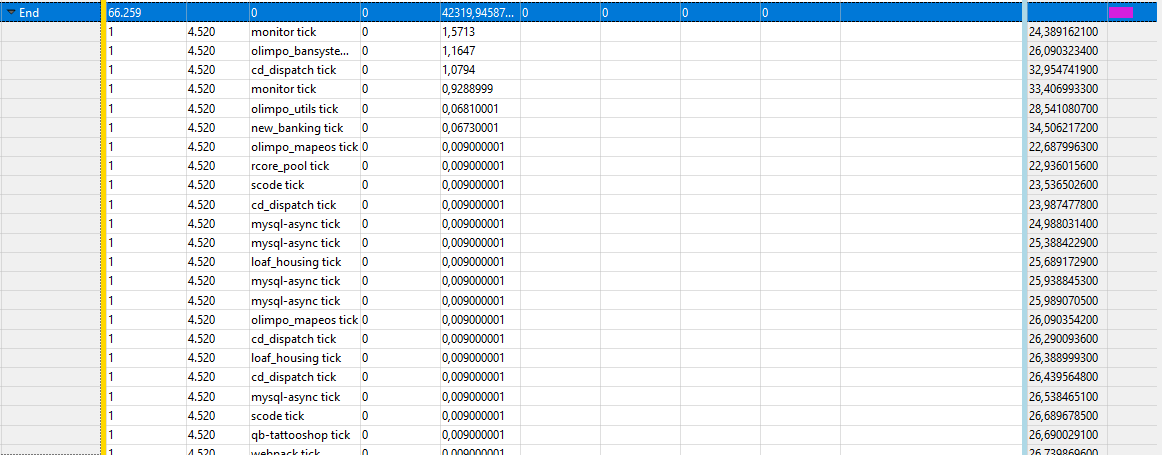This screenshot has width=1162, height=455.
Task: Select olimpo_mapeos tick in the 26,090354200 row
Action: [x=305, y=319]
